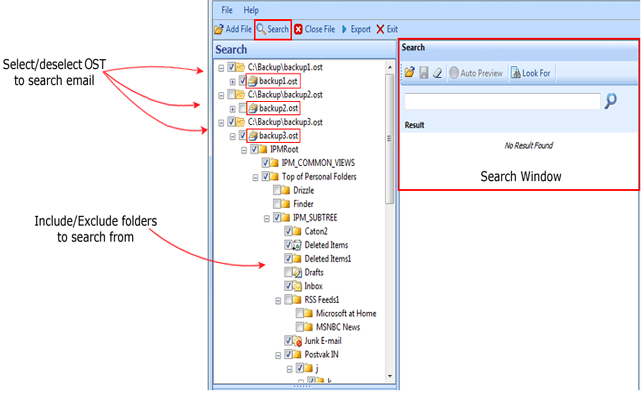Select Top of Personal Folders item
This screenshot has height=396, width=642.
(319, 177)
